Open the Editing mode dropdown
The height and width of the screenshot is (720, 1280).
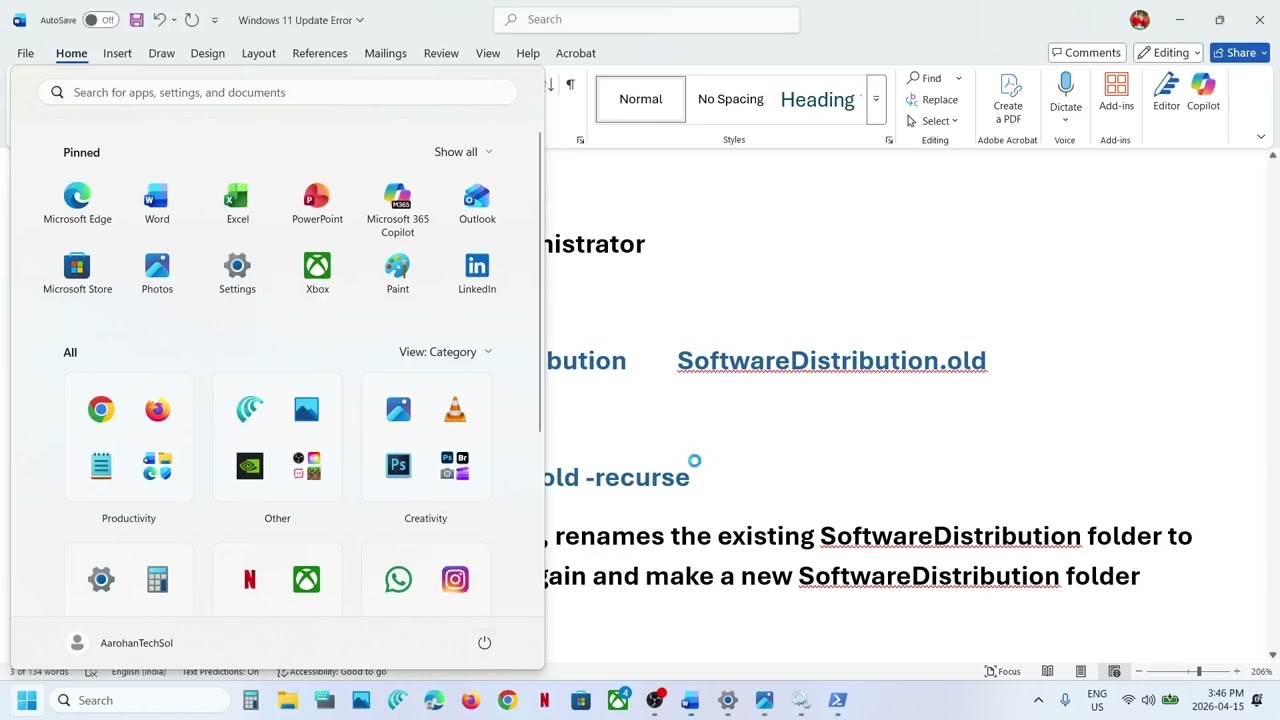(x=1168, y=53)
